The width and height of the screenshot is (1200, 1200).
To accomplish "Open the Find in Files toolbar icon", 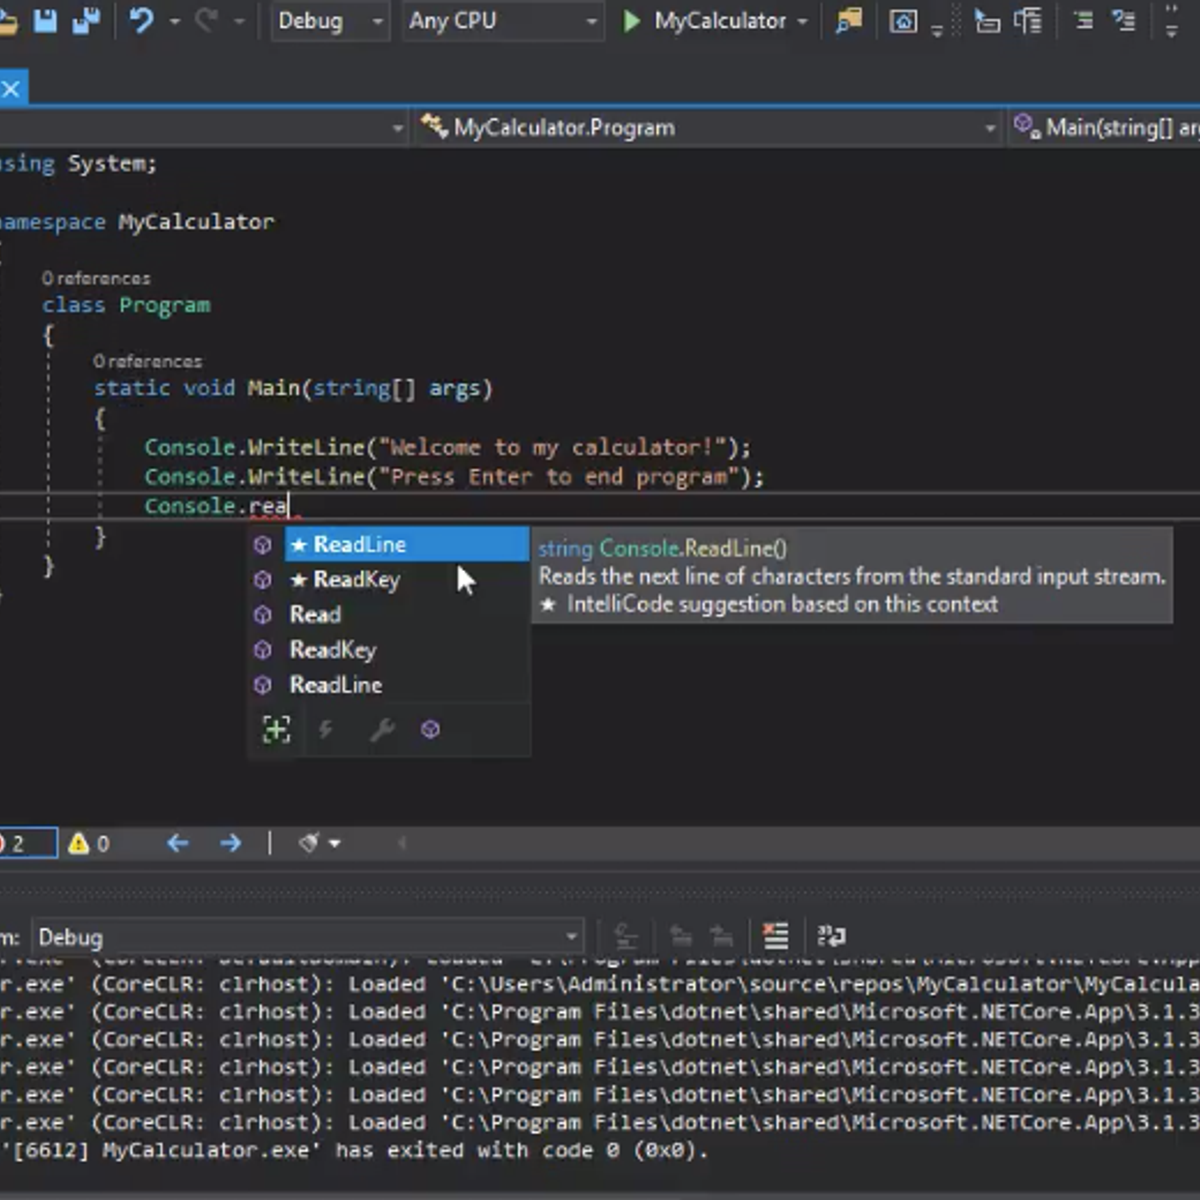I will tap(848, 21).
